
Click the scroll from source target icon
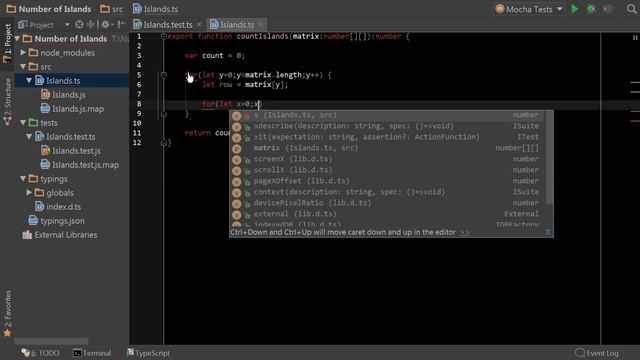pyautogui.click(x=79, y=25)
